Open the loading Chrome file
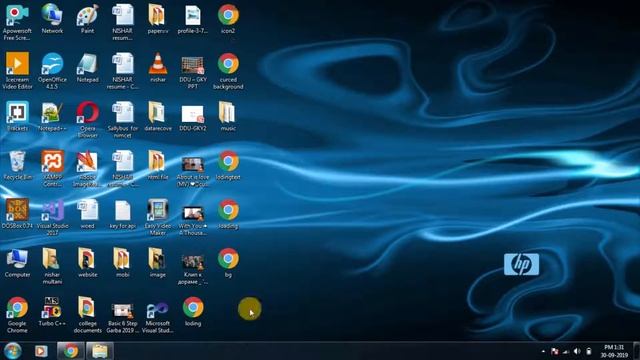Viewport: 640px width, 360px height. coord(228,214)
